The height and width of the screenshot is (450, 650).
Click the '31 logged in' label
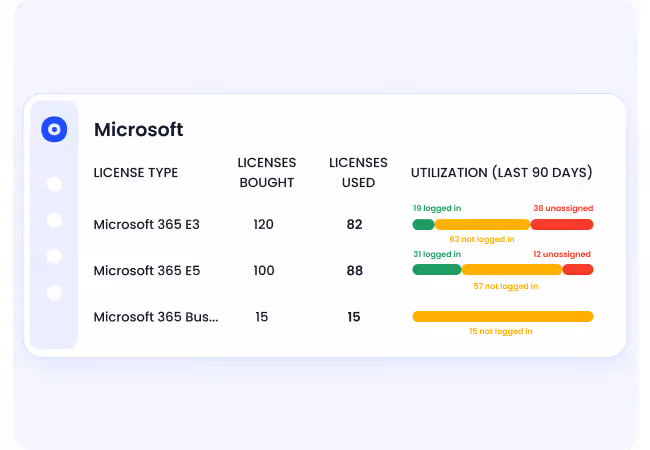(437, 254)
